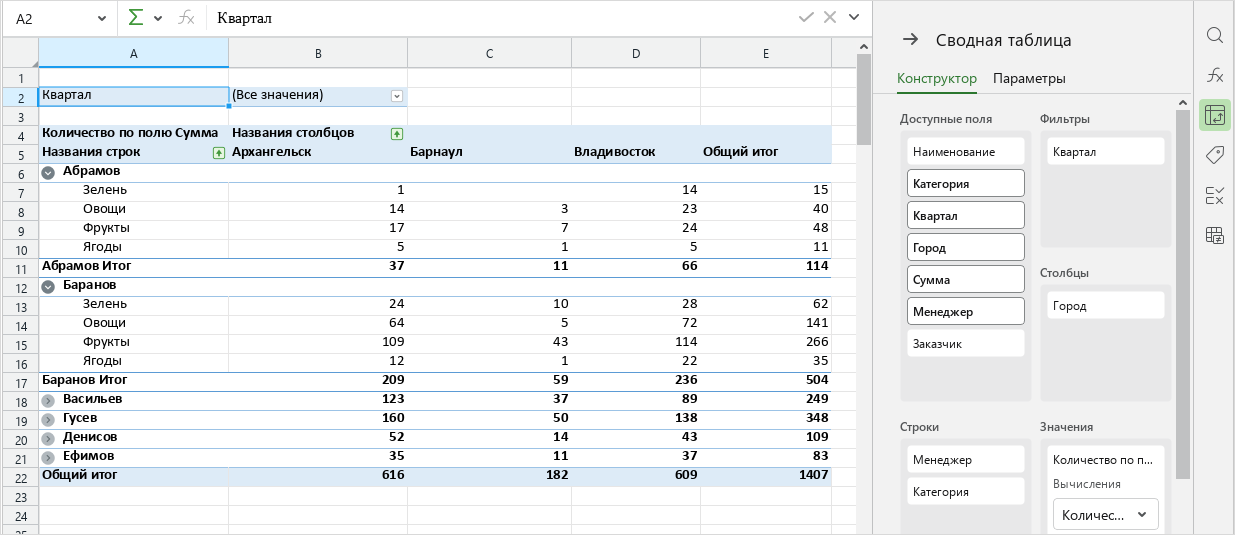This screenshot has height=535, width=1235.
Task: Click value 266 in the Фрукты row
Action: point(816,342)
